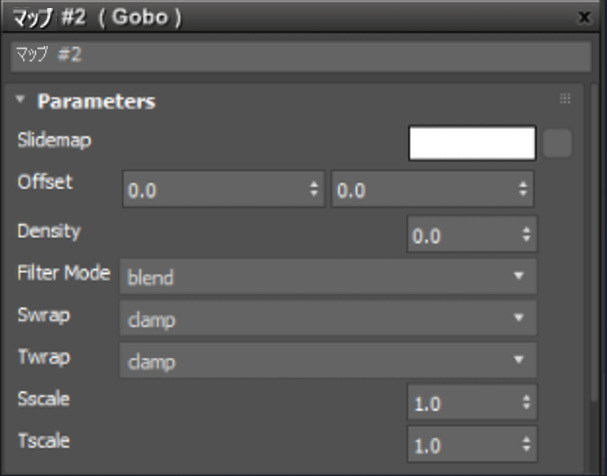Click the Parameters rollout grip dots
The height and width of the screenshot is (476, 607).
pos(565,100)
